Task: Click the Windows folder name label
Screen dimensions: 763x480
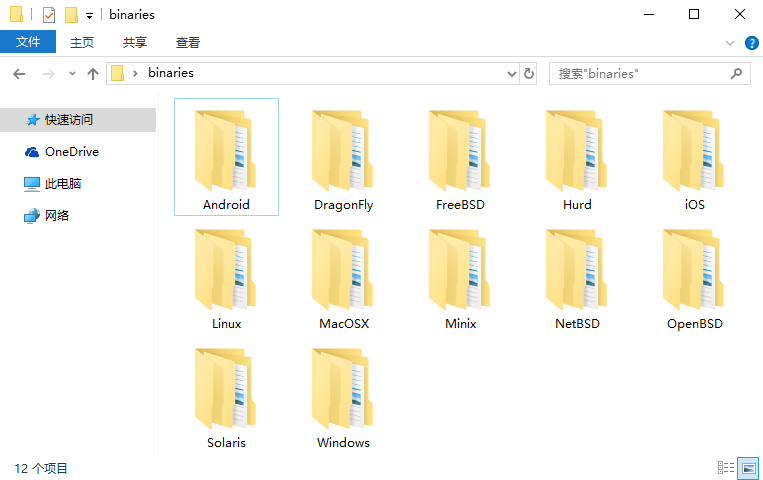Action: [x=344, y=443]
